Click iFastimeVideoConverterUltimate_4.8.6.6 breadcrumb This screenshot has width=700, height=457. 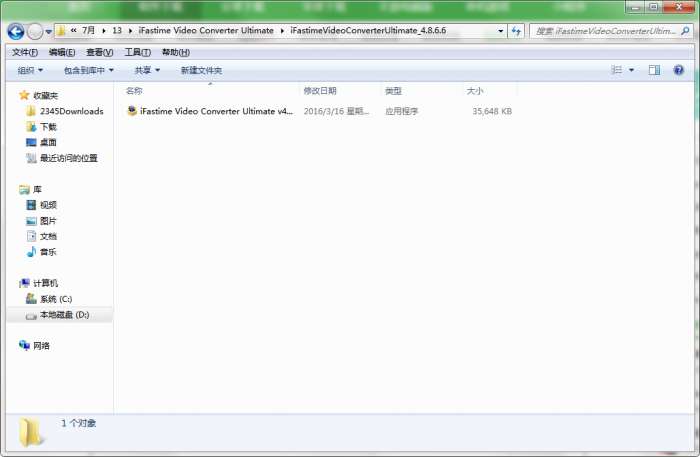[x=368, y=30]
